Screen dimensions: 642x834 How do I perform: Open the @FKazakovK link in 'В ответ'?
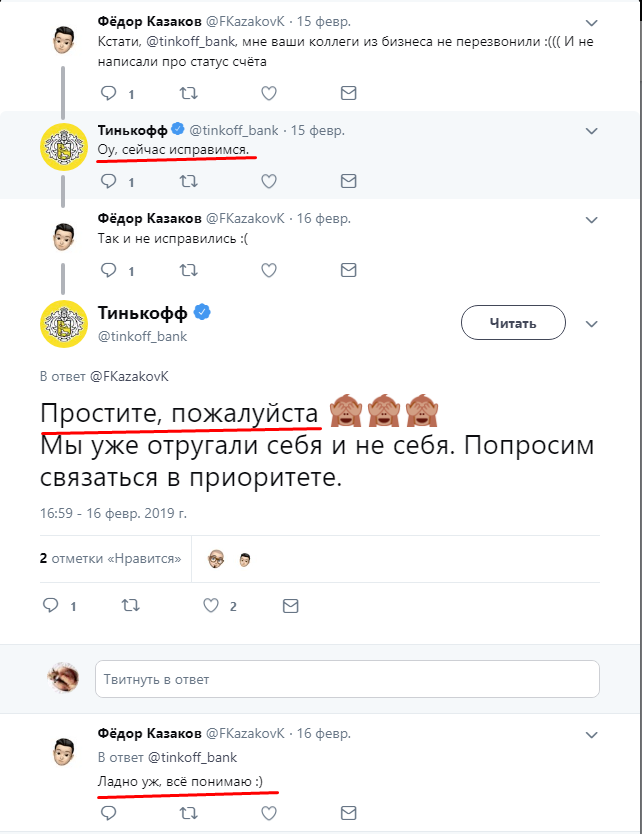130,377
